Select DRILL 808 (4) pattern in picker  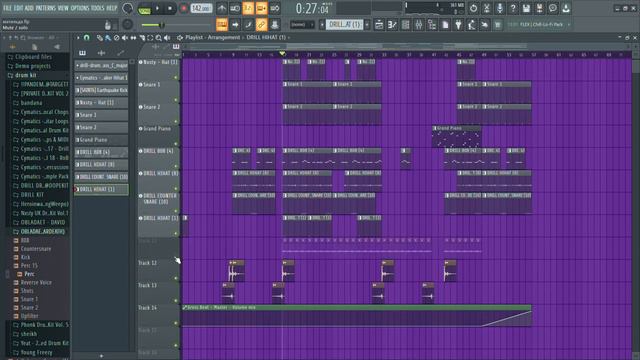[101, 152]
